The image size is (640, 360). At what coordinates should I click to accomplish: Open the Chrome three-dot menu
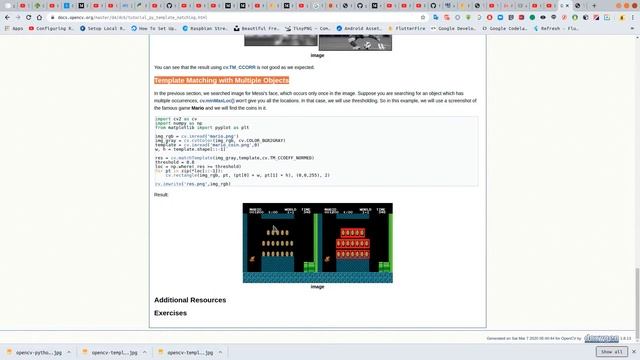click(x=633, y=18)
